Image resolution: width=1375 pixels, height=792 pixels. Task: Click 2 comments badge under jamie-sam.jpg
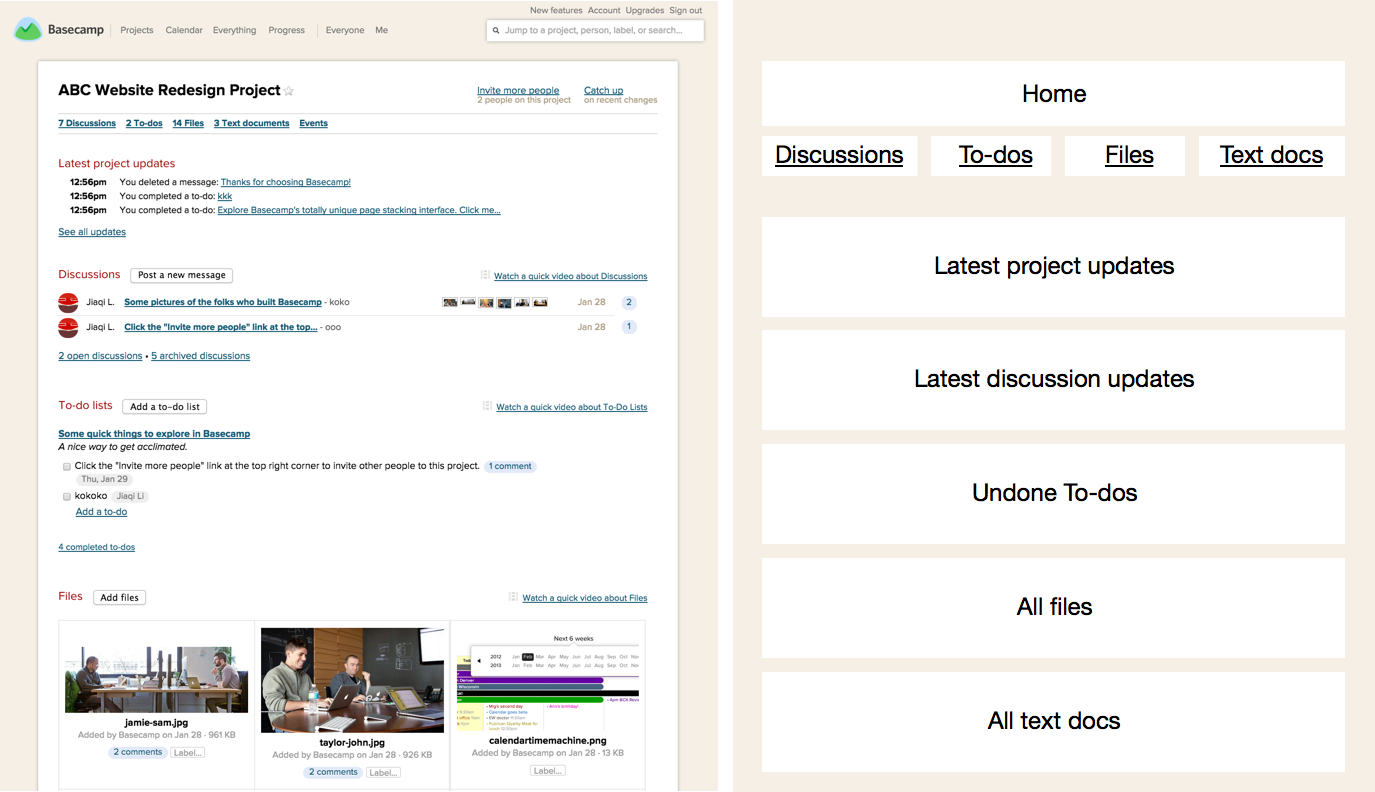(138, 752)
